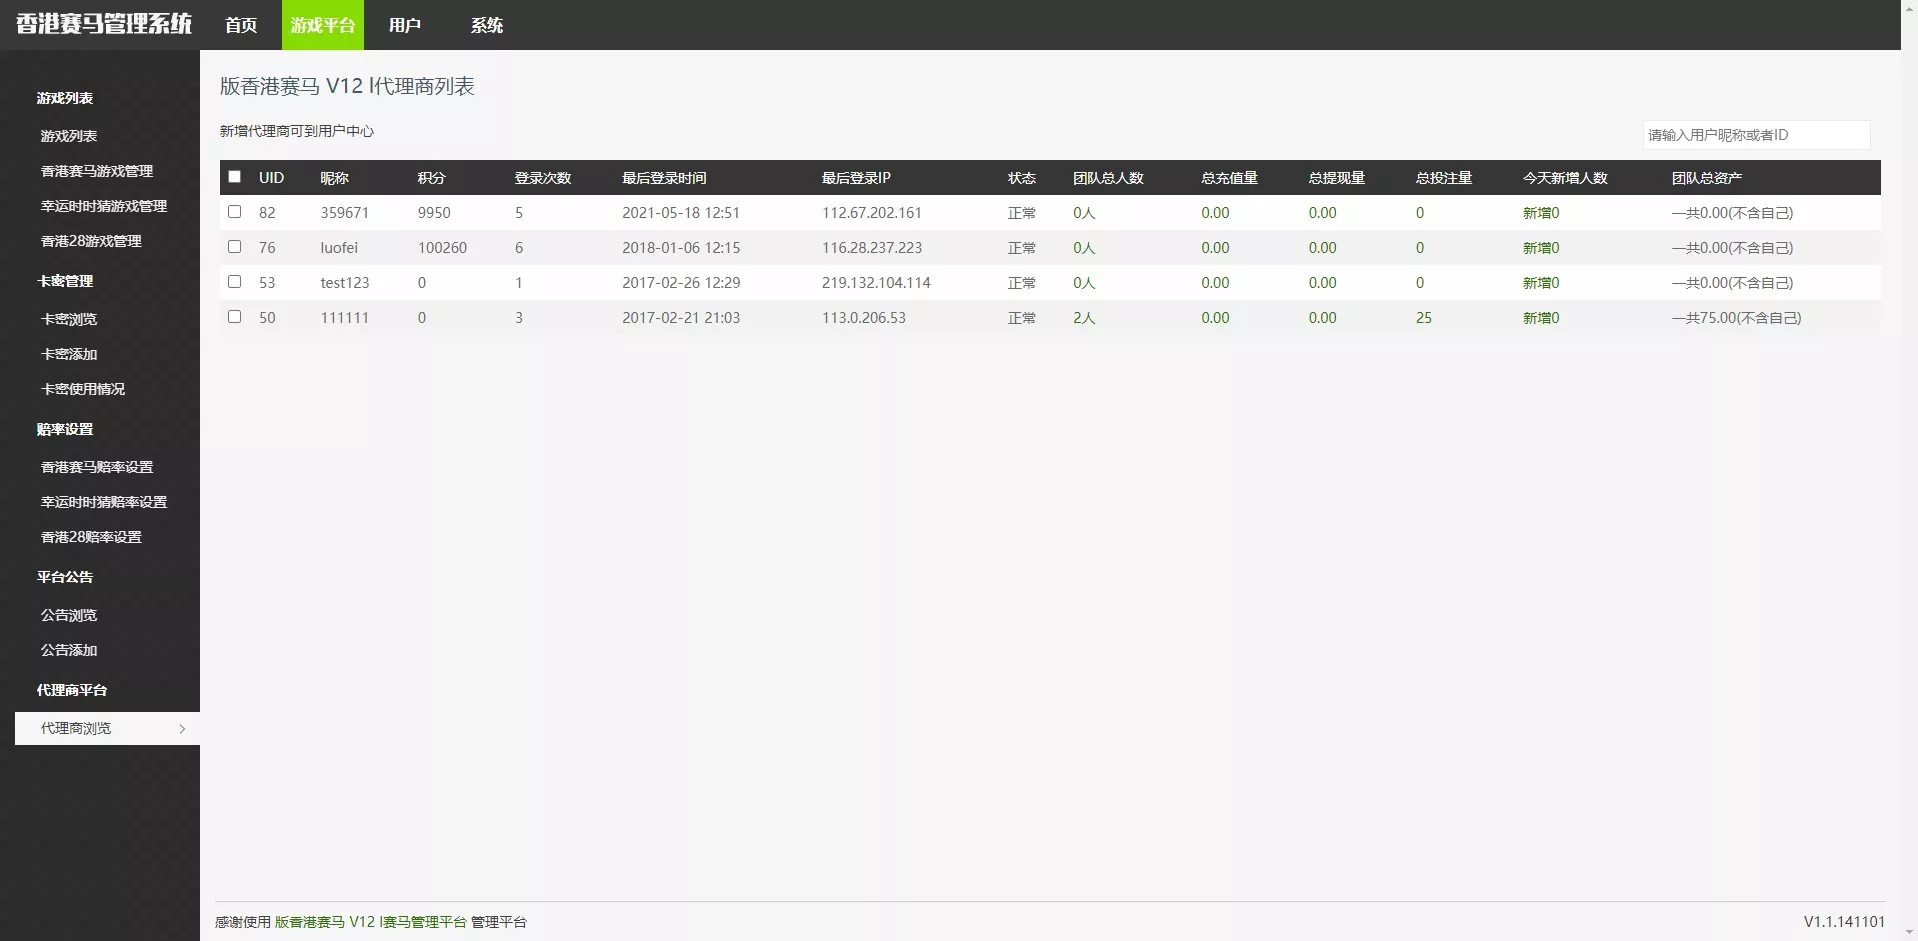Switch to the 游戏平台 tab

tap(322, 25)
